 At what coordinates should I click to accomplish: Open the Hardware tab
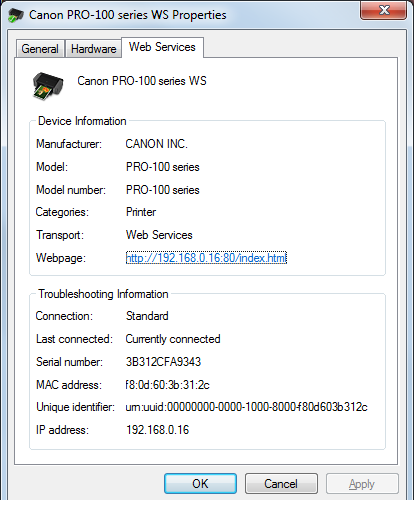[94, 49]
